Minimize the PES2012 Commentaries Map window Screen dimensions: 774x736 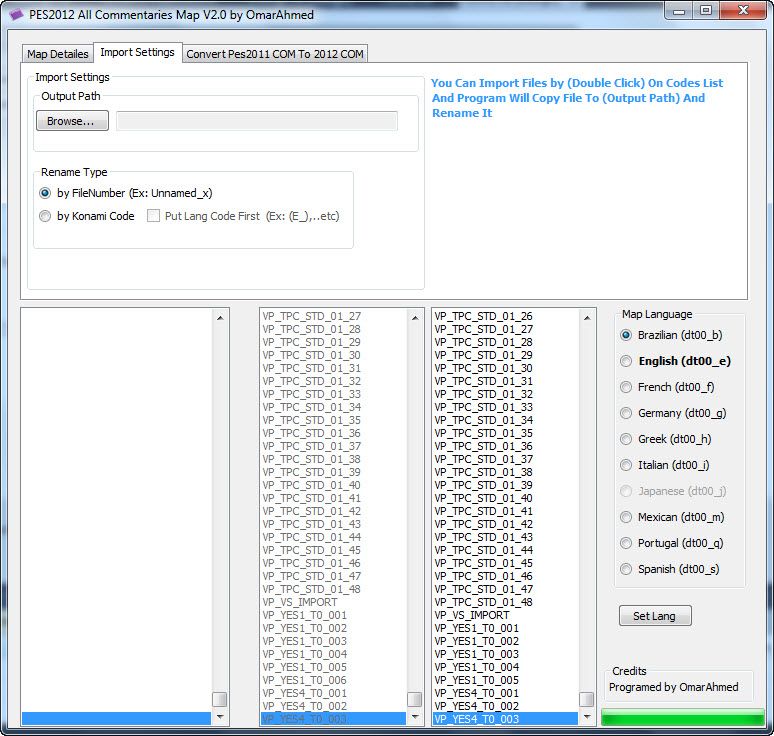tap(680, 11)
